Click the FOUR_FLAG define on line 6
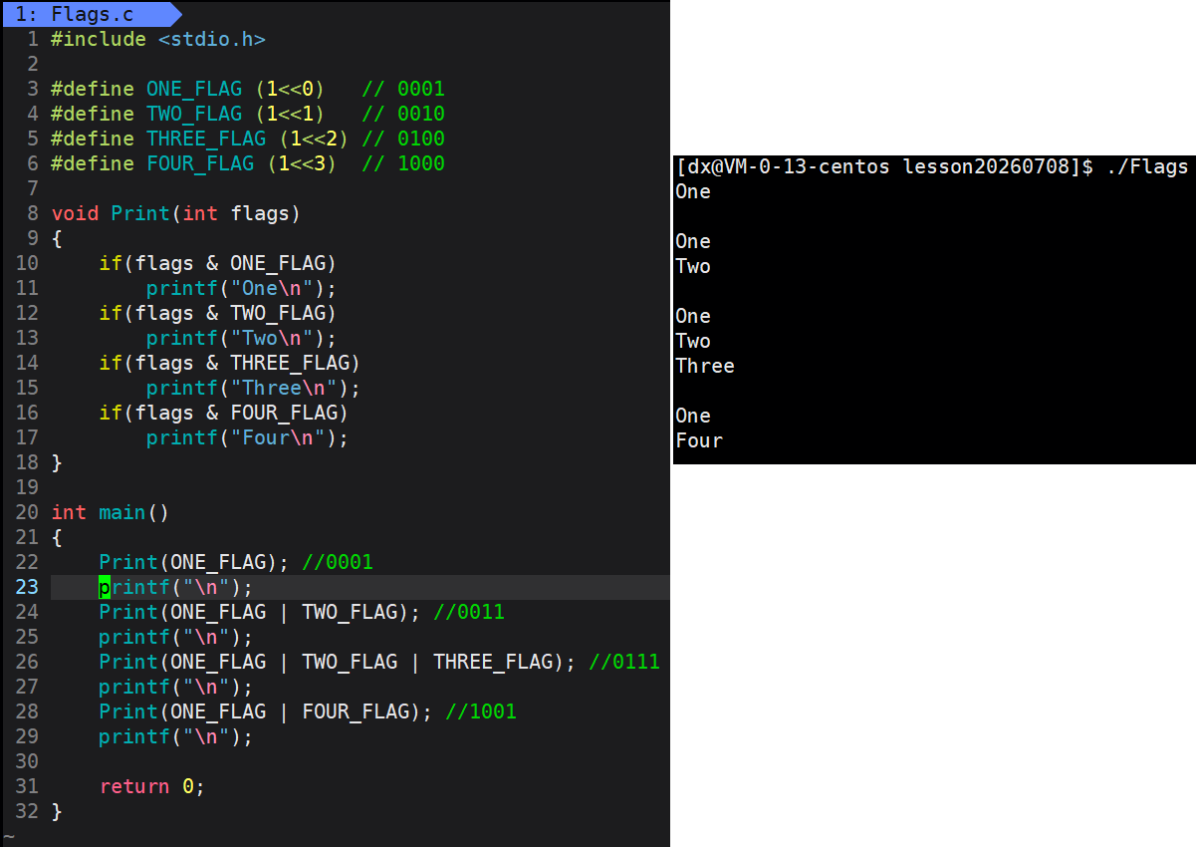 click(x=193, y=163)
